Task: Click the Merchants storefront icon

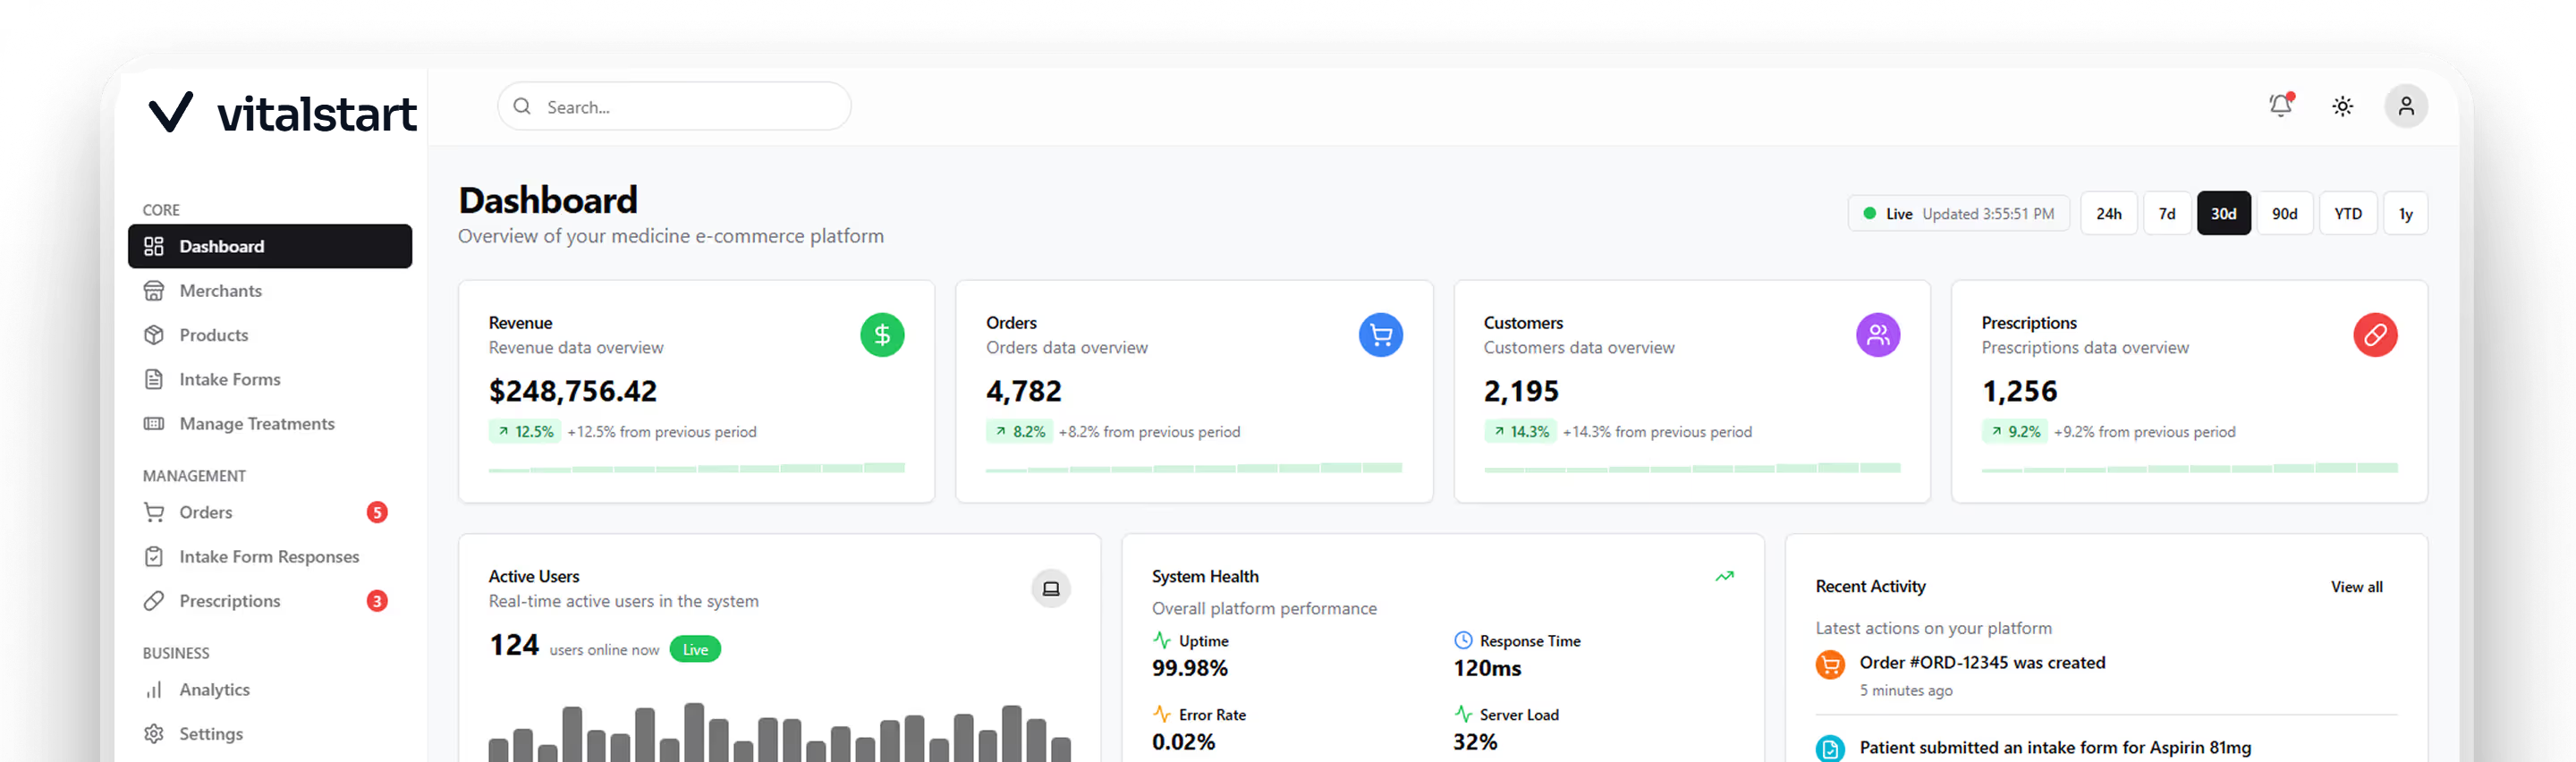Action: tap(153, 291)
